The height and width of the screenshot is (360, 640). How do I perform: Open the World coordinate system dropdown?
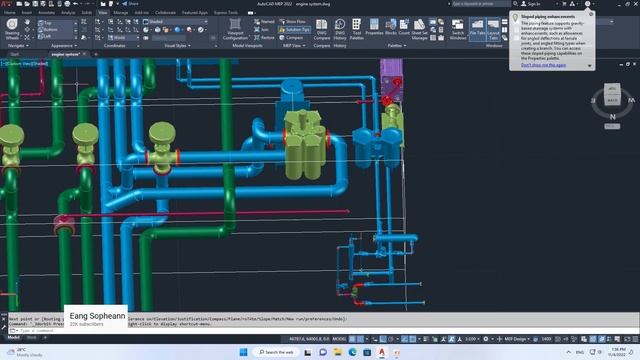point(123,38)
